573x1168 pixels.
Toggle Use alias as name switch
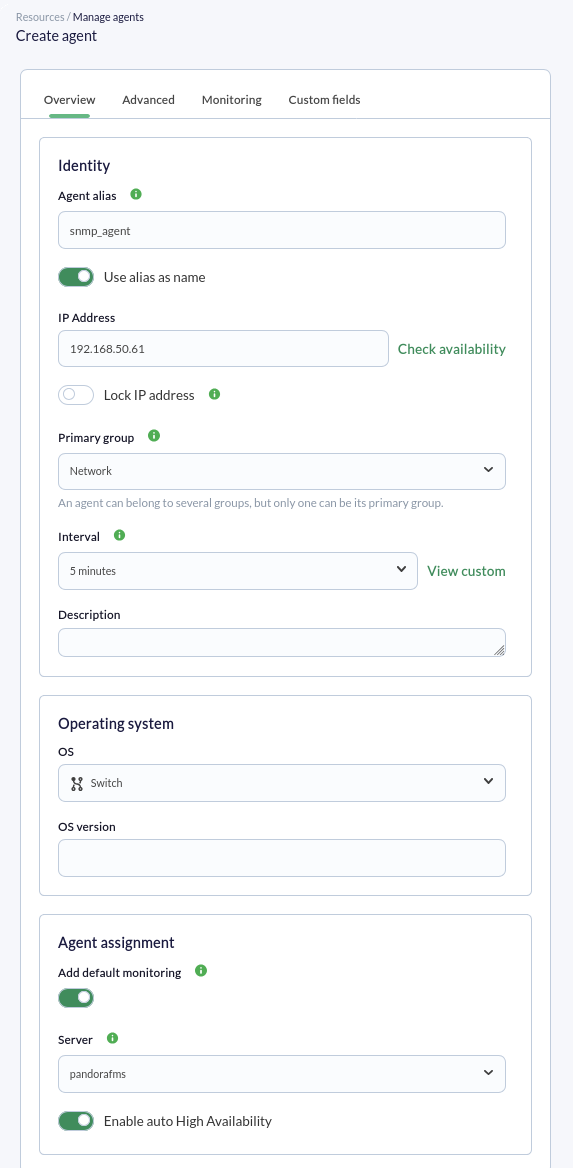(76, 277)
